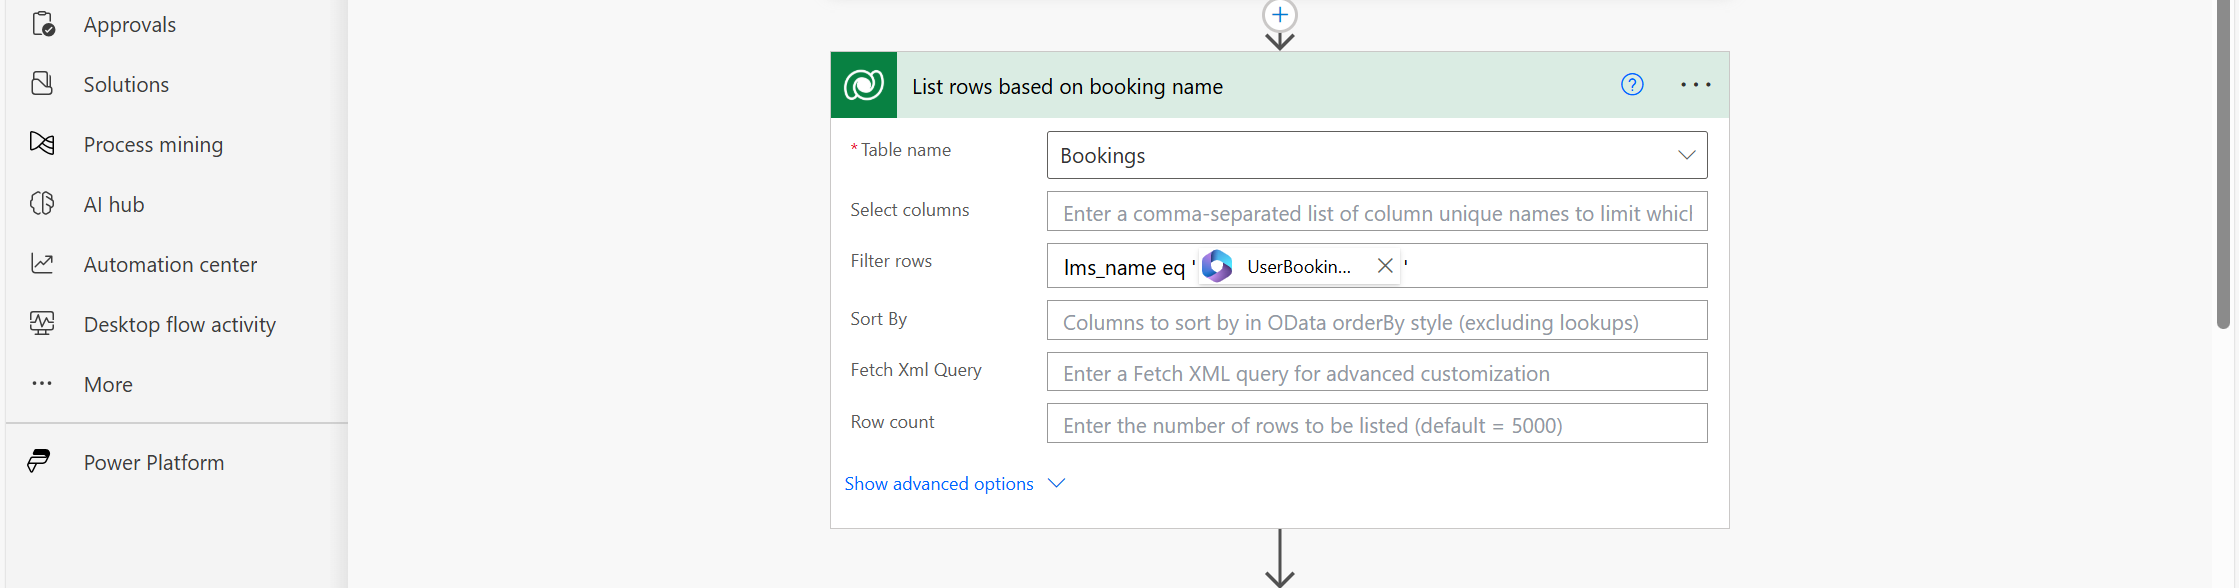Expand the More menu in sidebar
Image resolution: width=2239 pixels, height=588 pixels.
pyautogui.click(x=108, y=384)
